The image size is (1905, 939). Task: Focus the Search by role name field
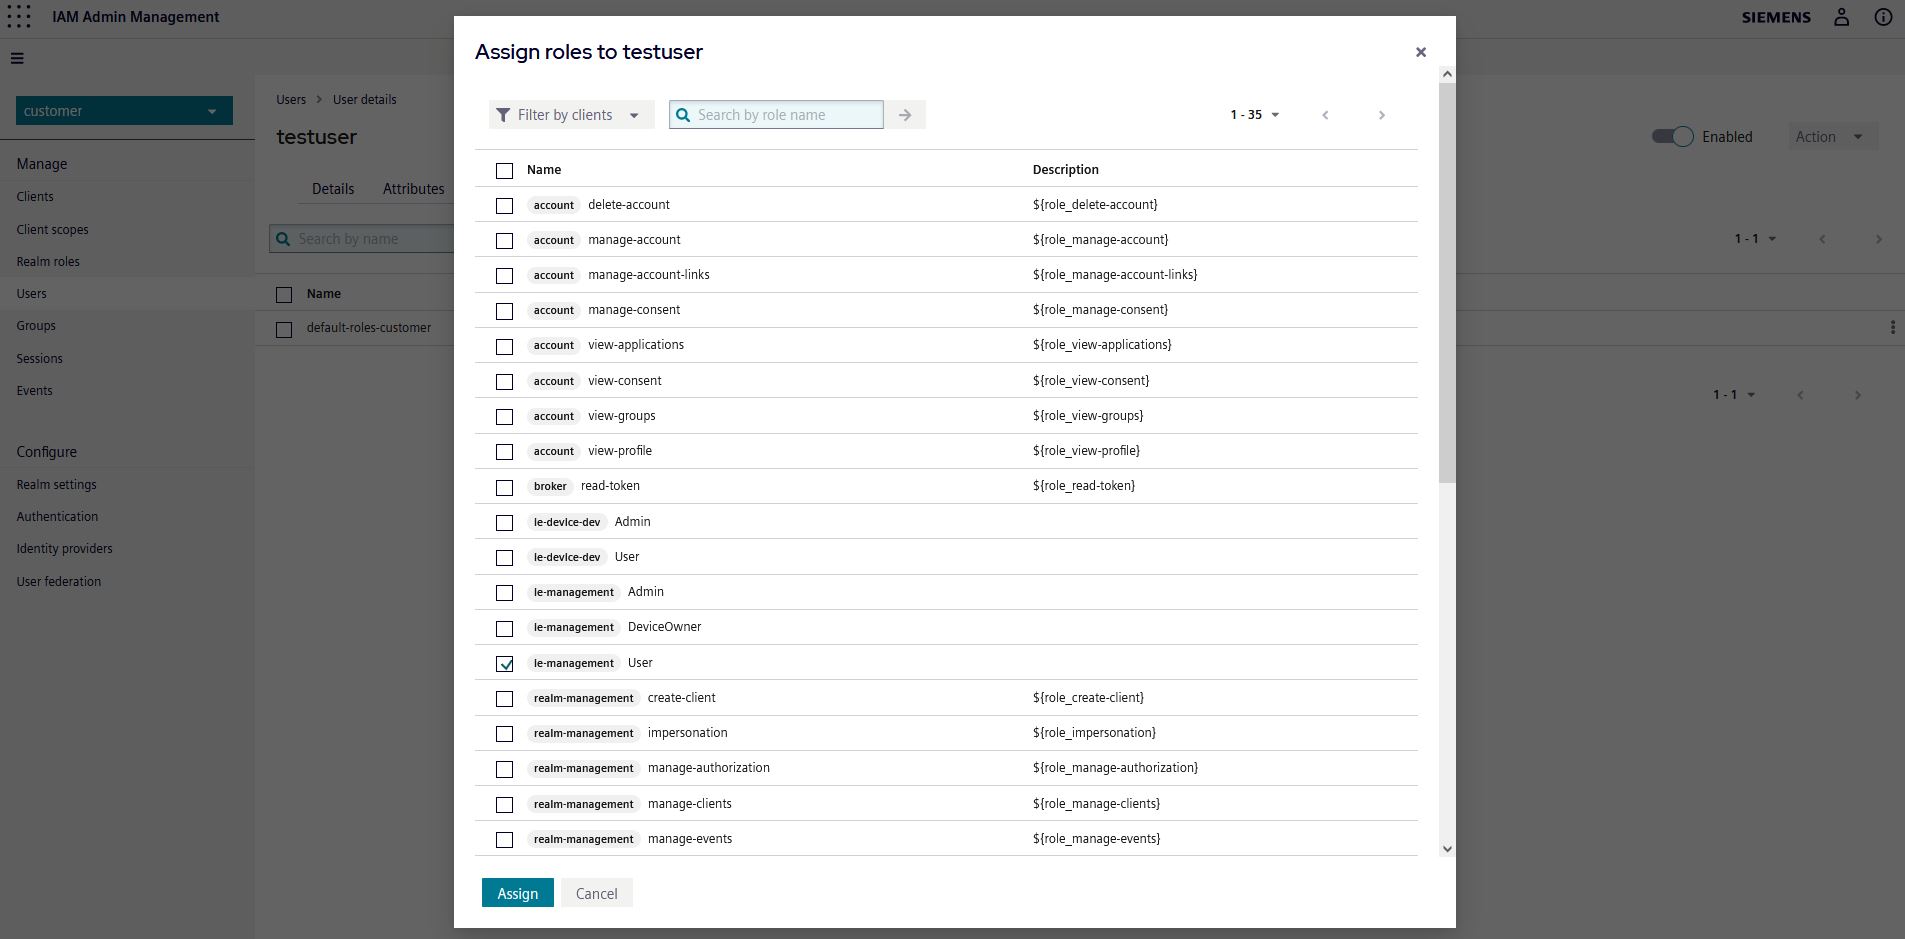click(x=787, y=115)
